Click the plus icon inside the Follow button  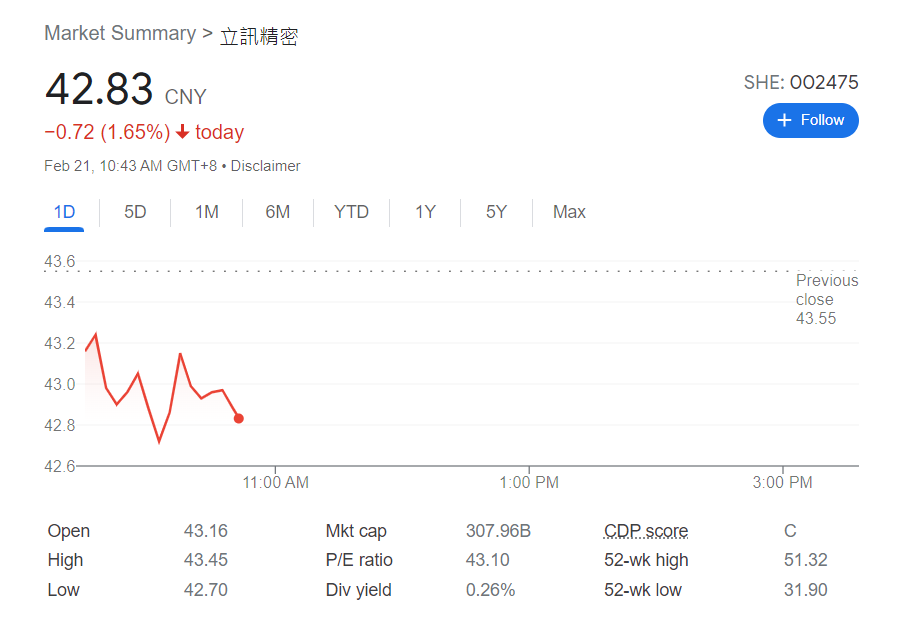tap(784, 120)
